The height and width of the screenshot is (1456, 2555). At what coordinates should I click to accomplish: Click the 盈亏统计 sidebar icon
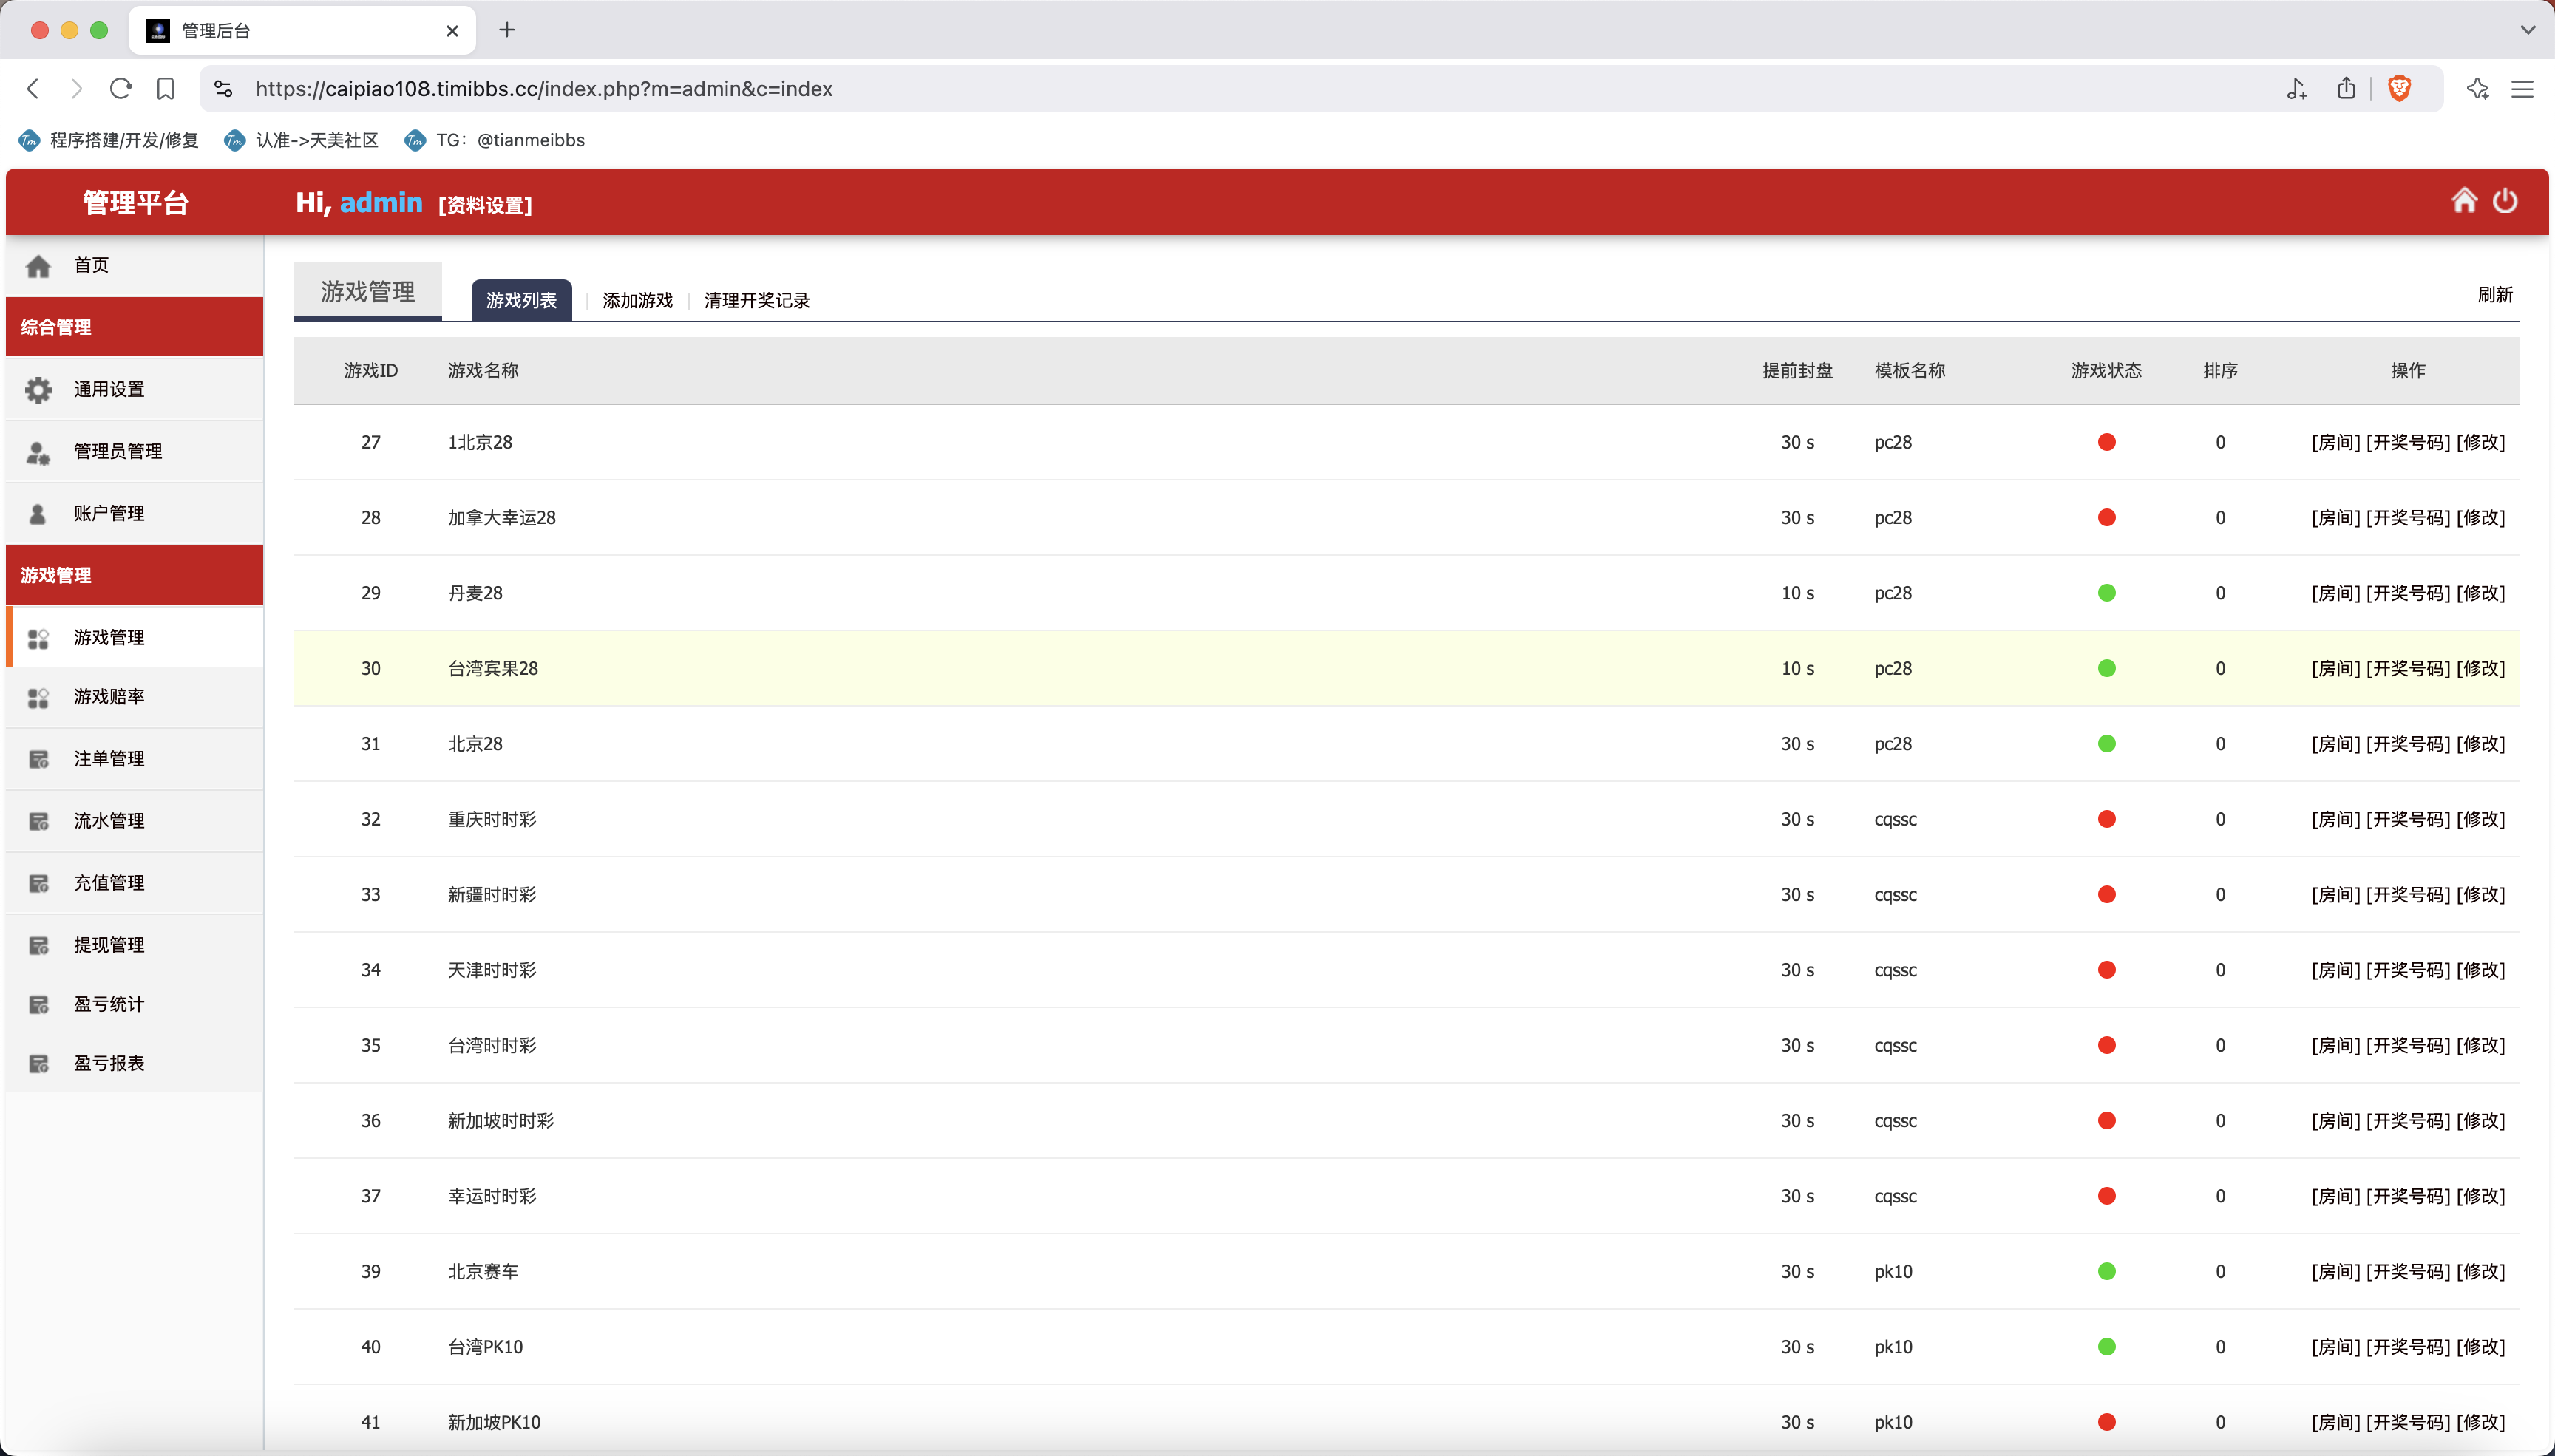coord(38,1004)
